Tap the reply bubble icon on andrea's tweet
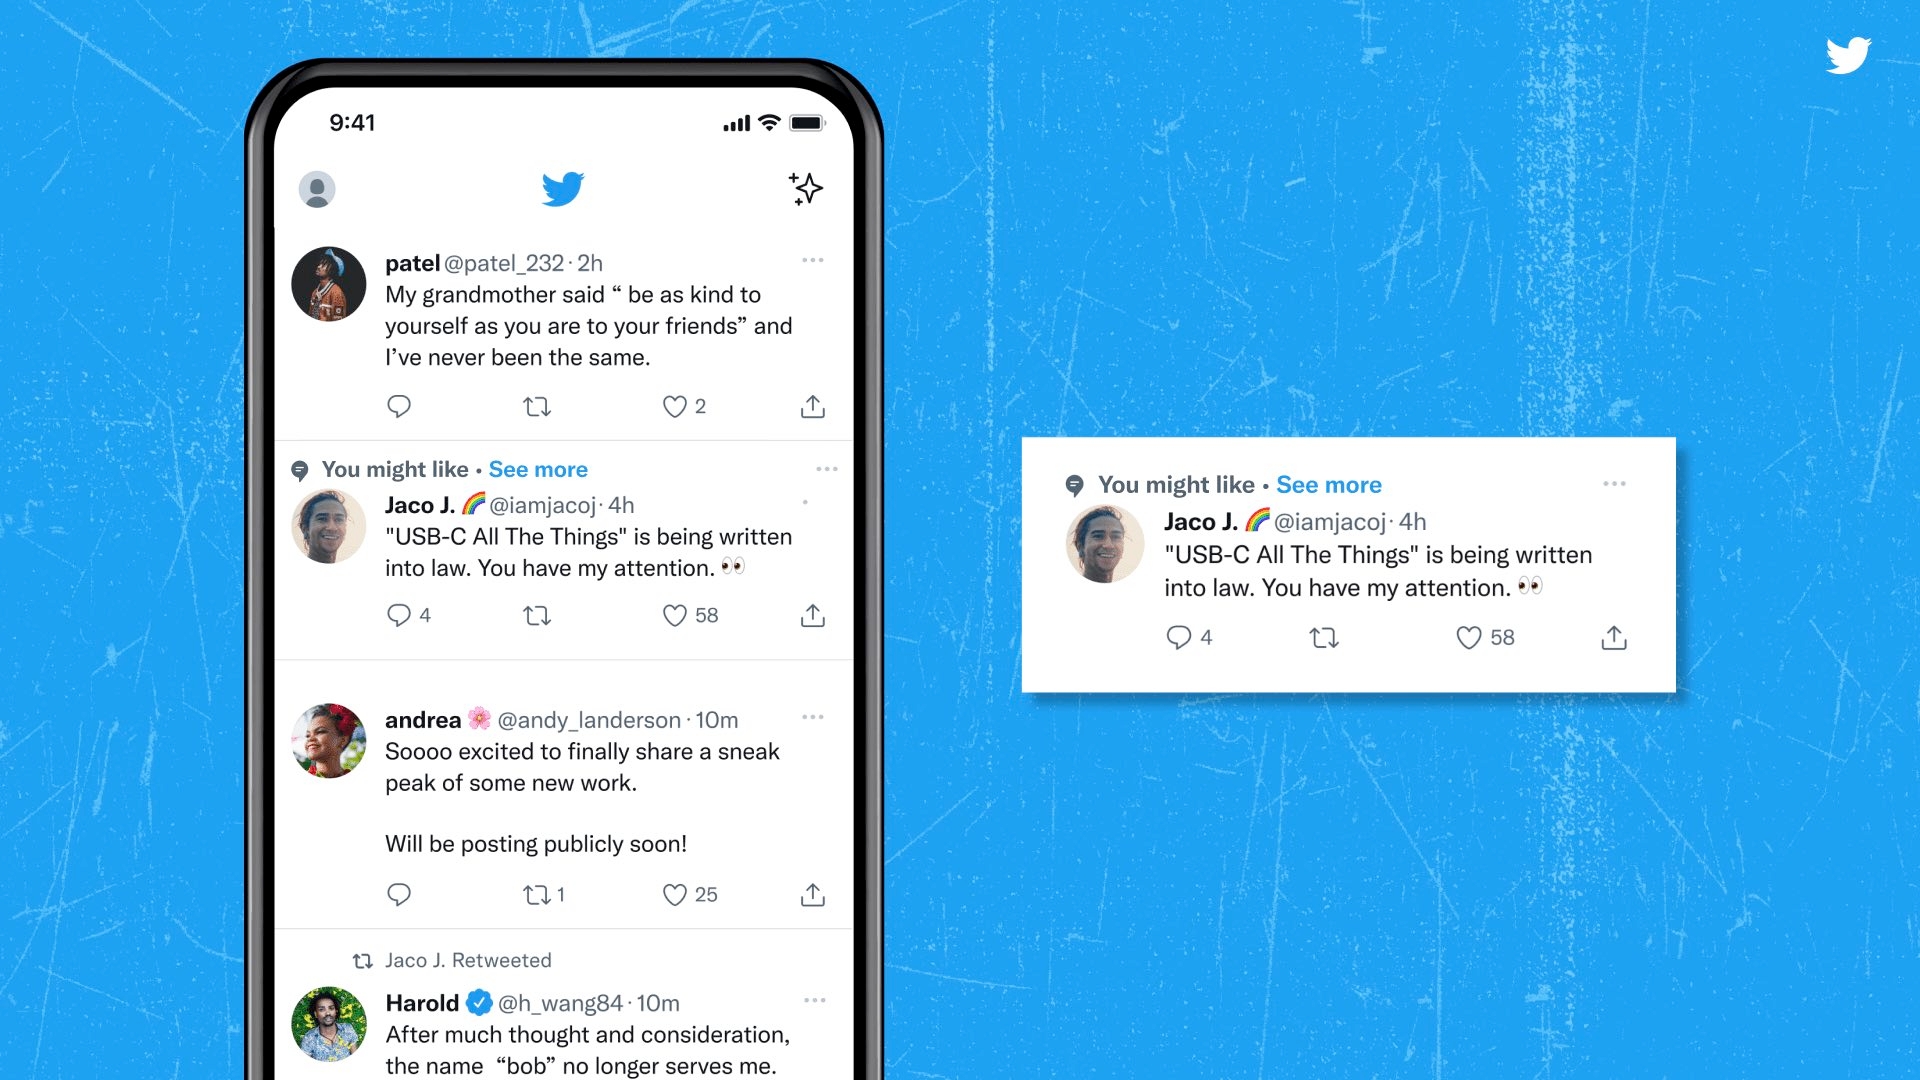The height and width of the screenshot is (1080, 1920). 400,891
